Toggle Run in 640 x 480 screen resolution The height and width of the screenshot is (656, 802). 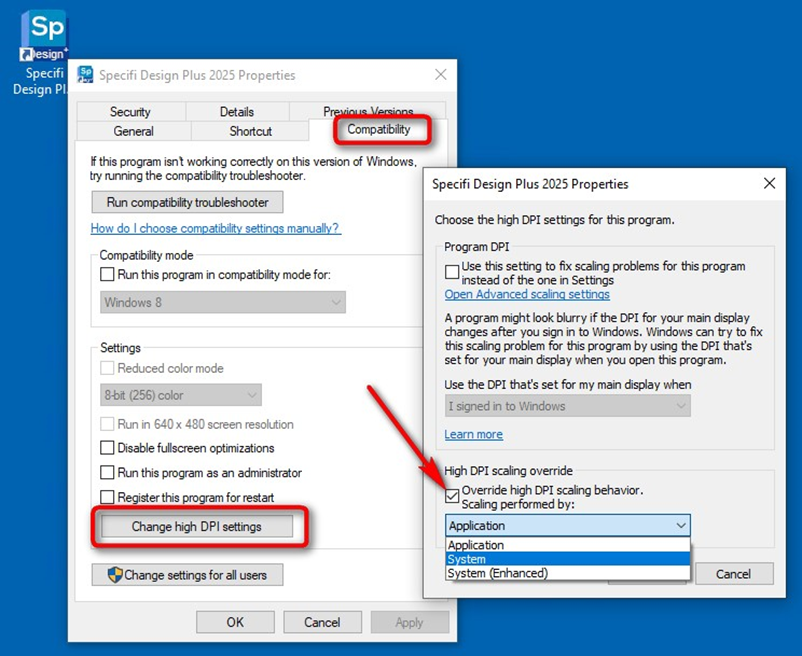click(x=107, y=424)
